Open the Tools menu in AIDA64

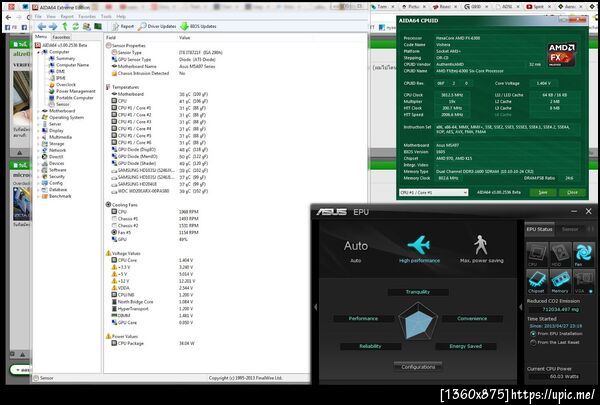coord(106,16)
